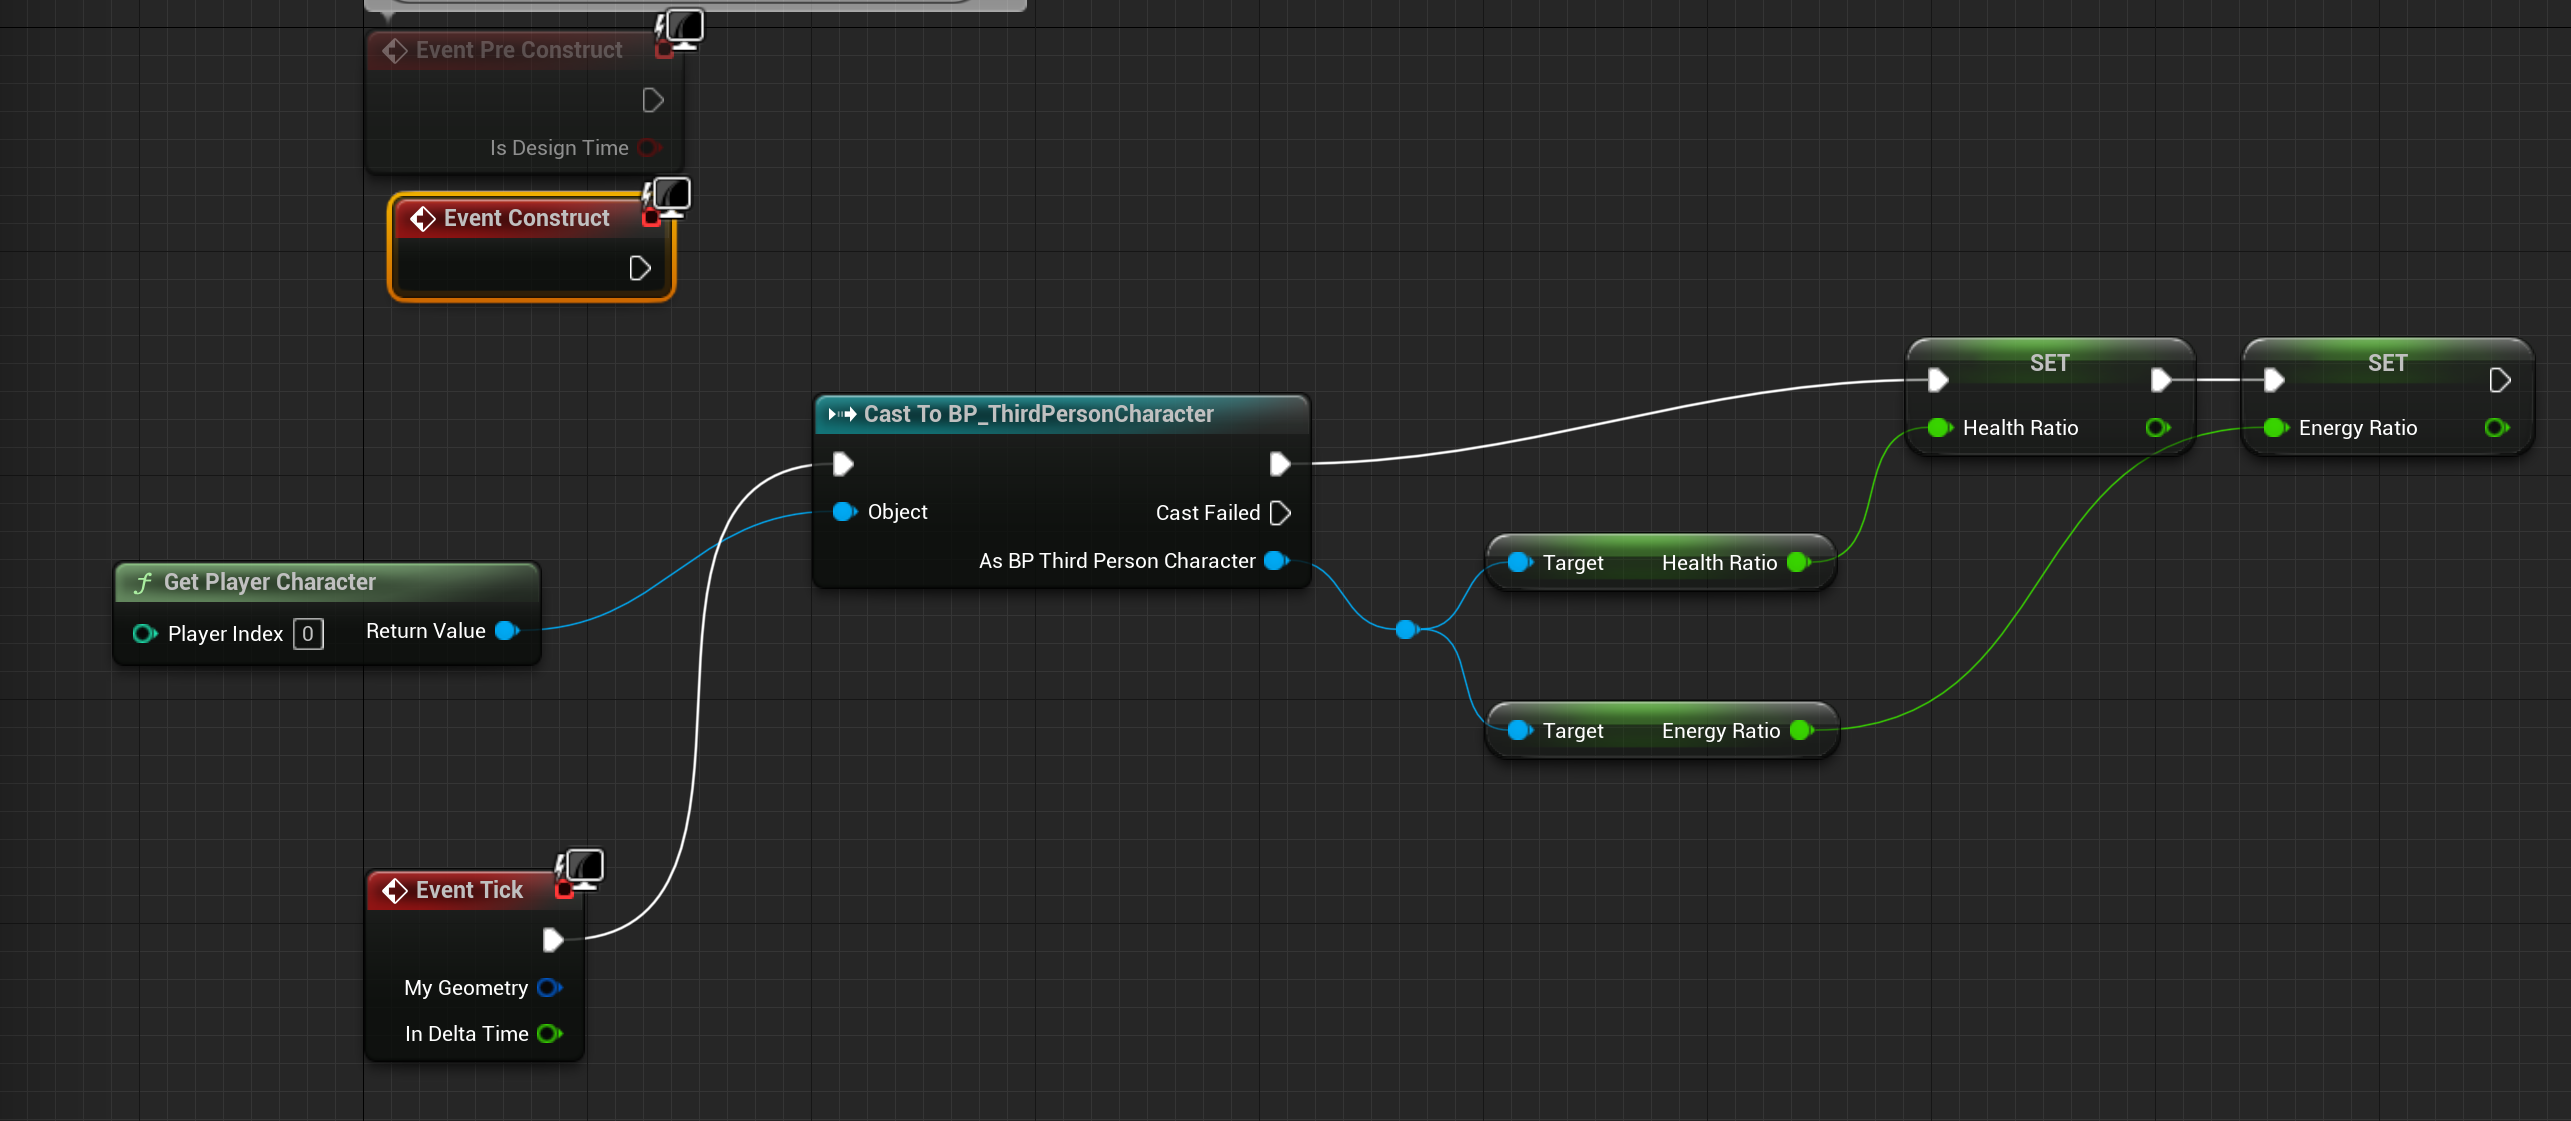Image resolution: width=2571 pixels, height=1121 pixels.
Task: Click the My Geometry output pin
Action: click(549, 988)
